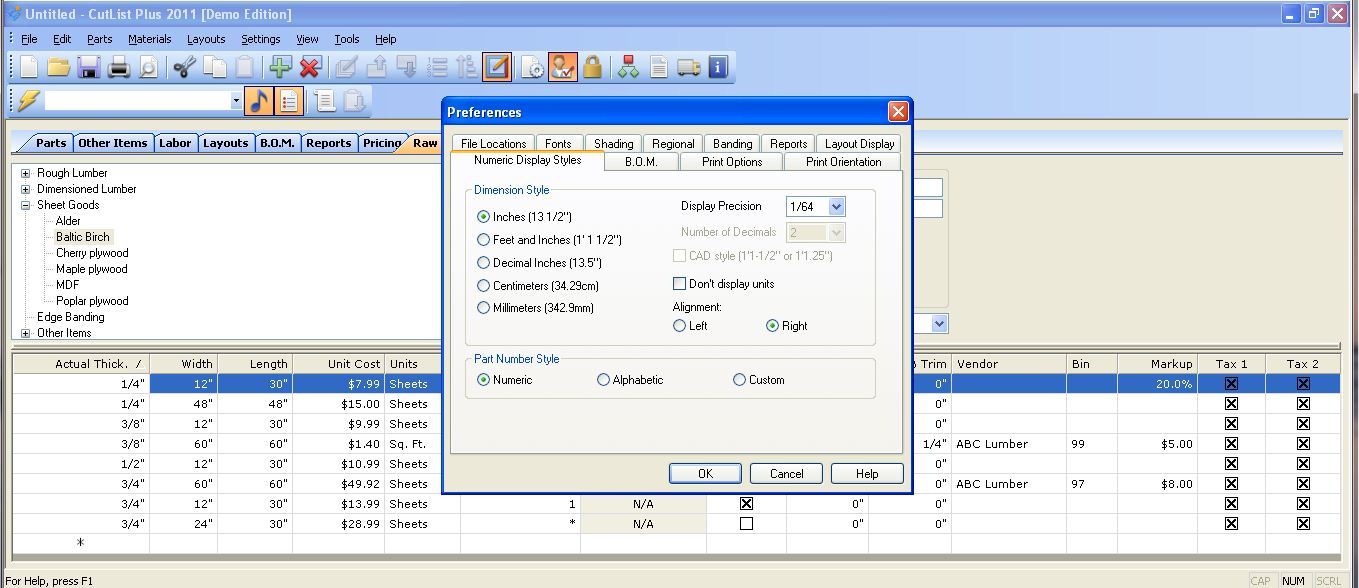The image size is (1359, 588).
Task: Collapse the Sheet Goods tree node
Action: coord(25,205)
